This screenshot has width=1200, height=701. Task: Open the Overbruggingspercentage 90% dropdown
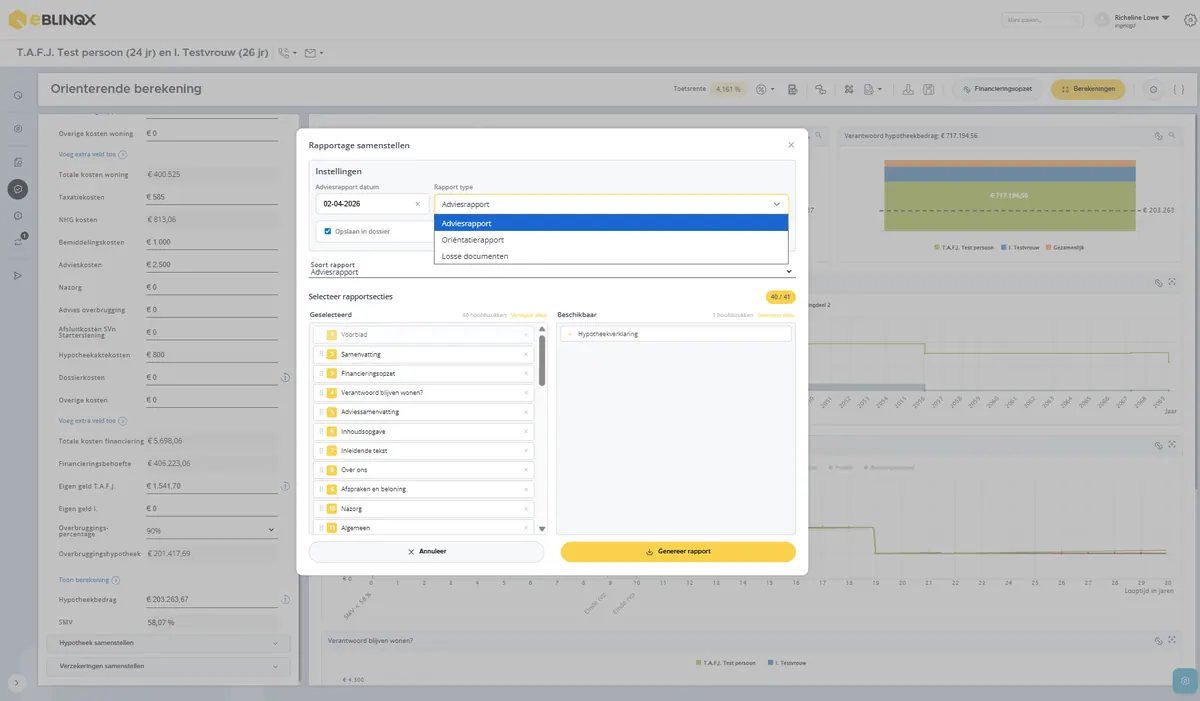point(211,530)
